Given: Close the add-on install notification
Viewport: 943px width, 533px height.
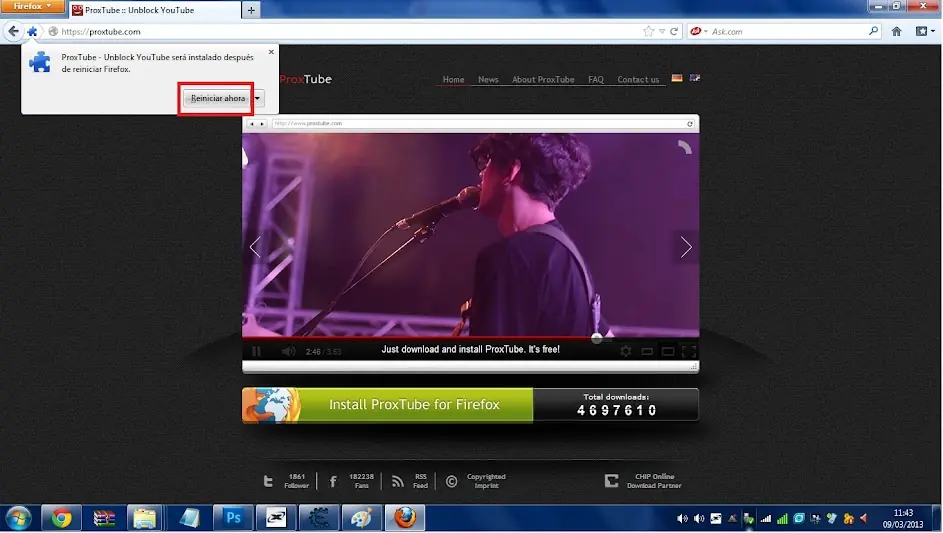Looking at the screenshot, I should coord(271,52).
